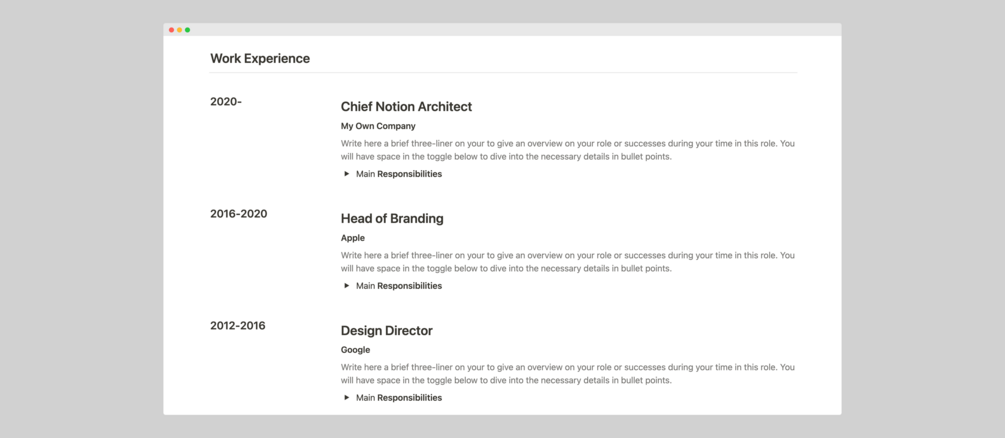Click description paragraph under Google
Viewport: 1005px width, 438px height.
[x=567, y=374]
